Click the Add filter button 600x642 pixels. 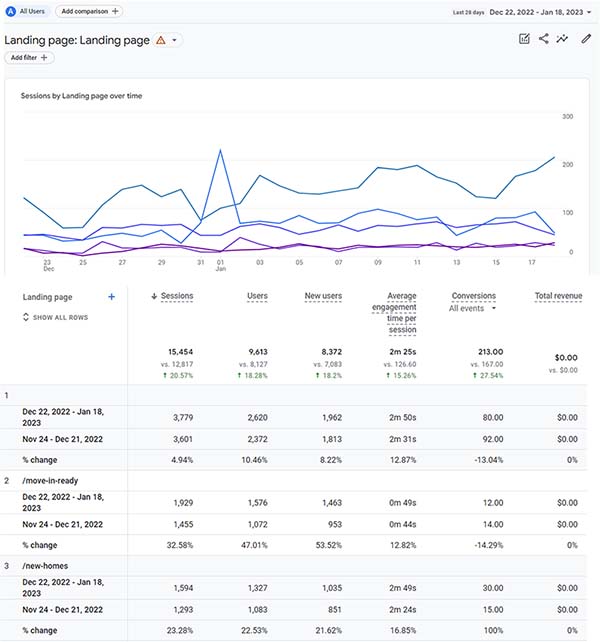pos(29,58)
